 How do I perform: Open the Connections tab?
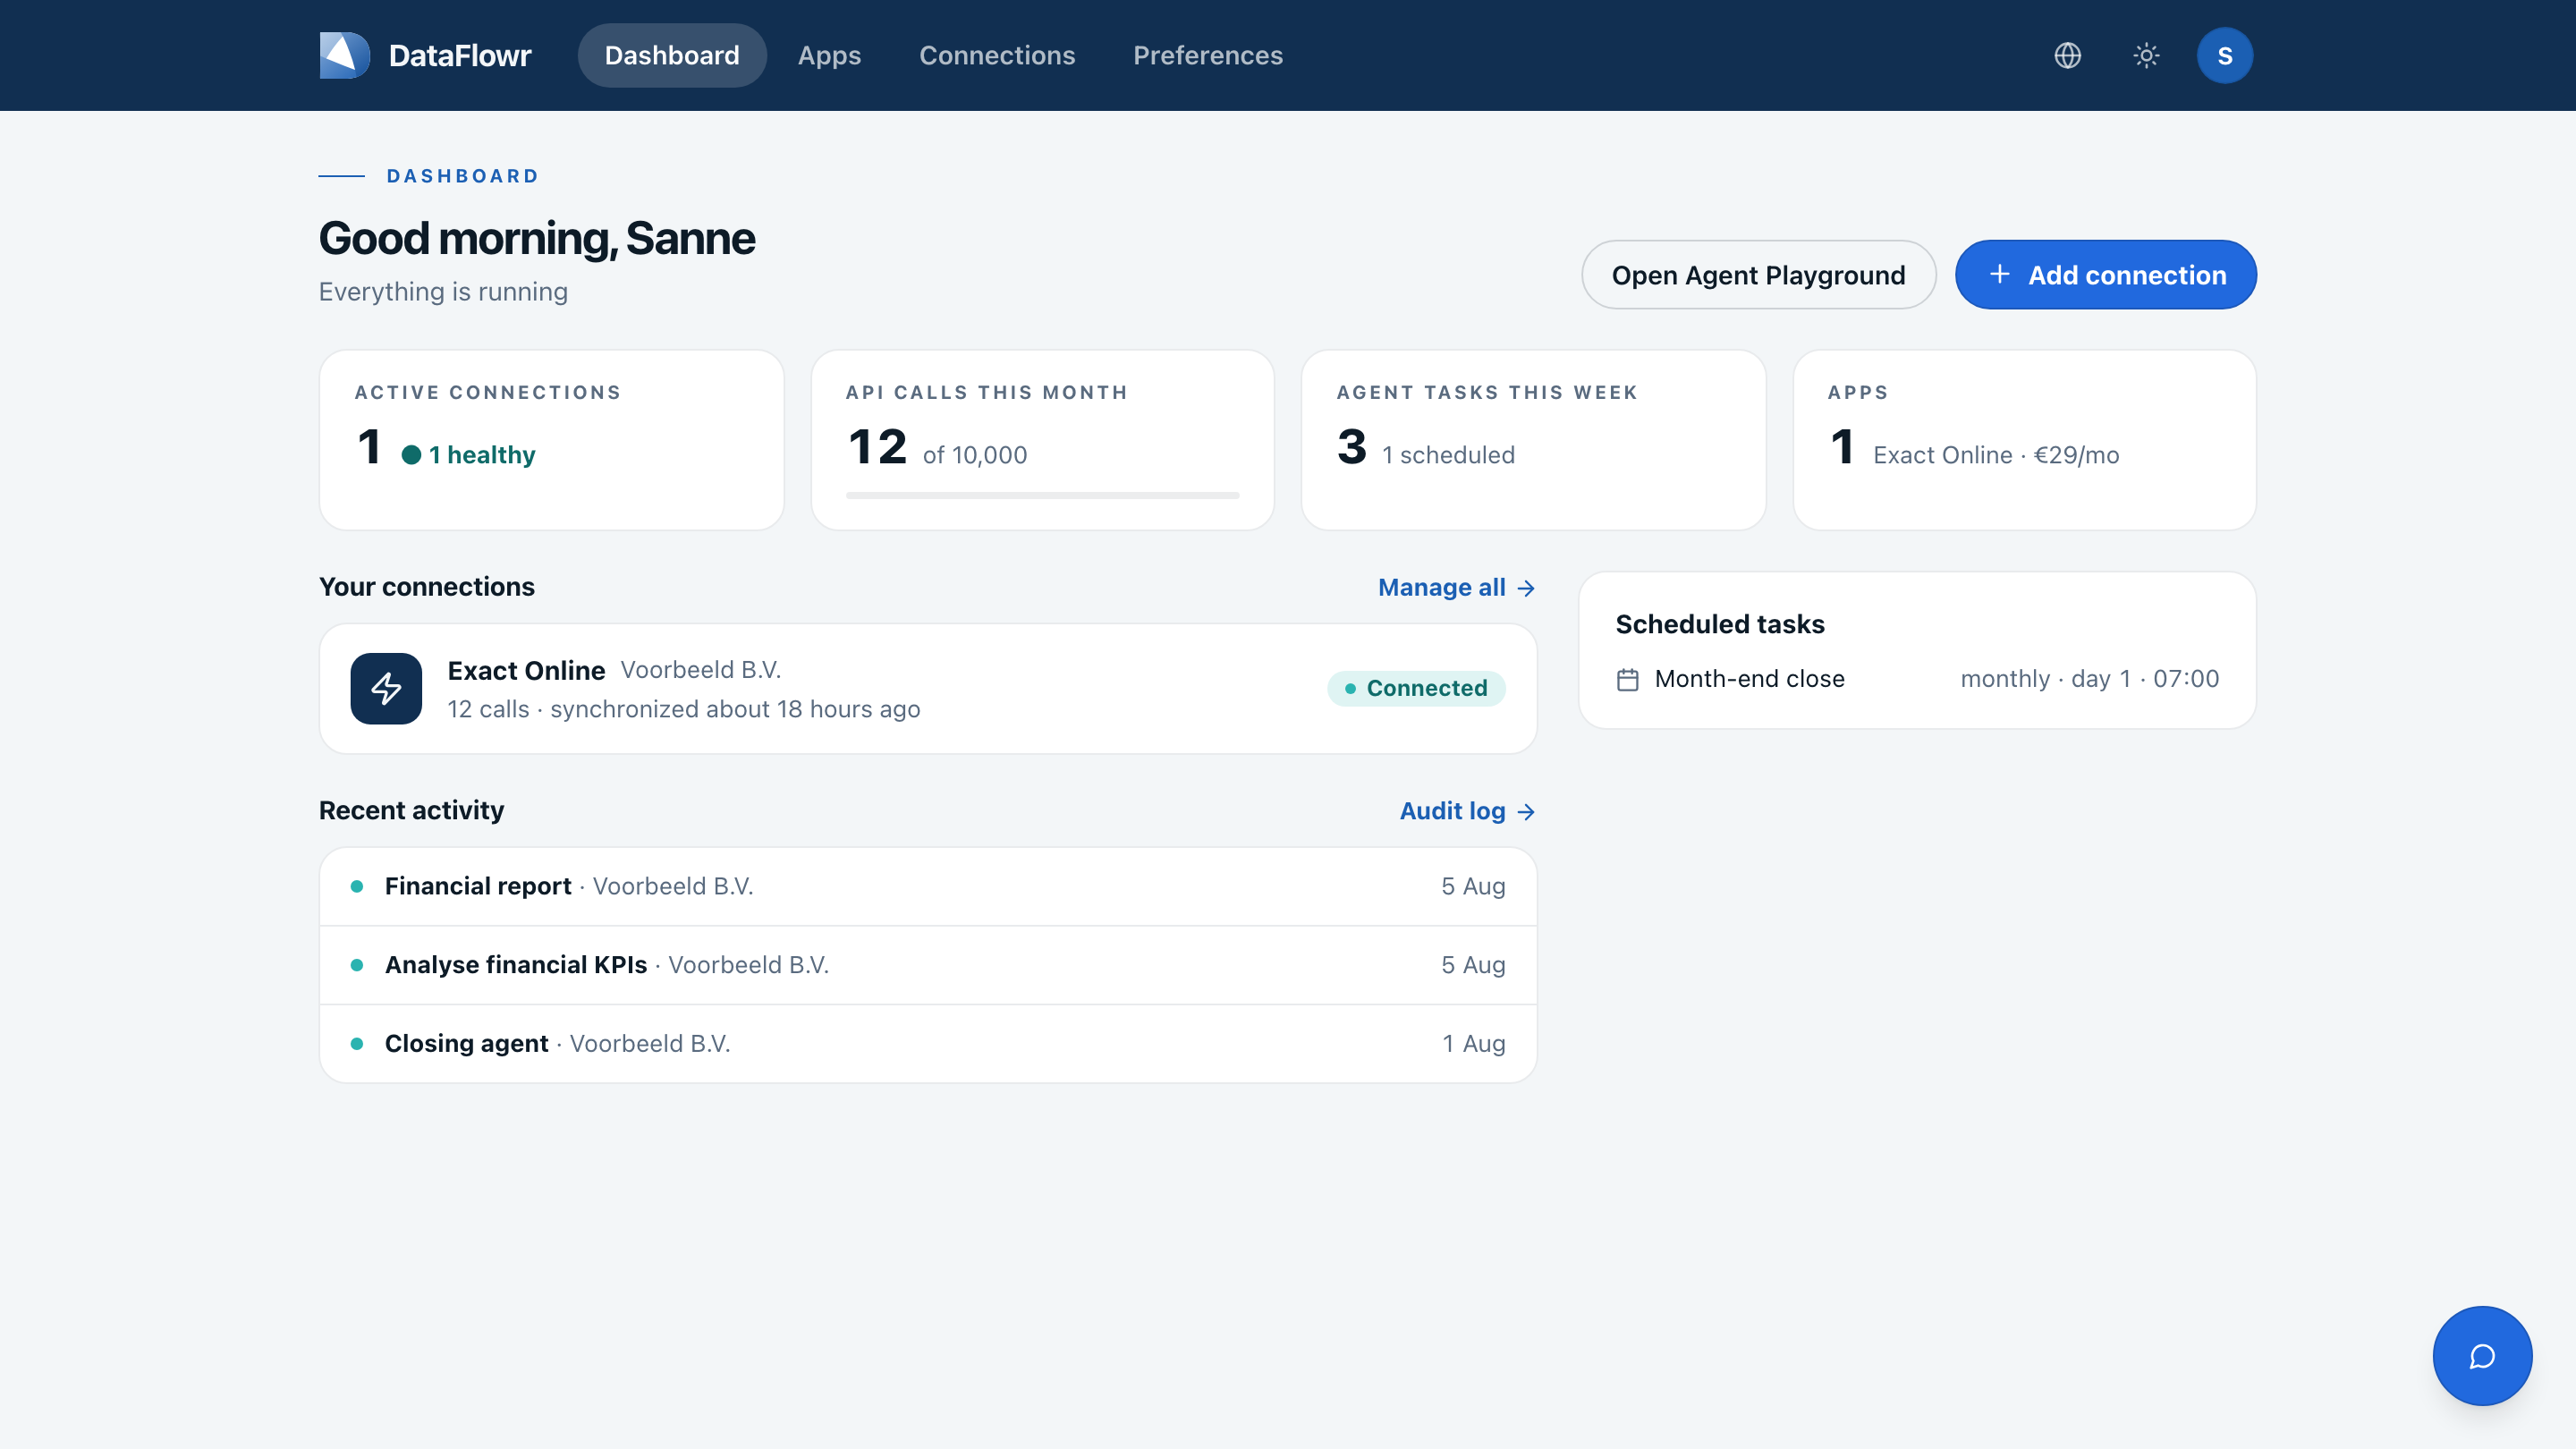pyautogui.click(x=997, y=55)
